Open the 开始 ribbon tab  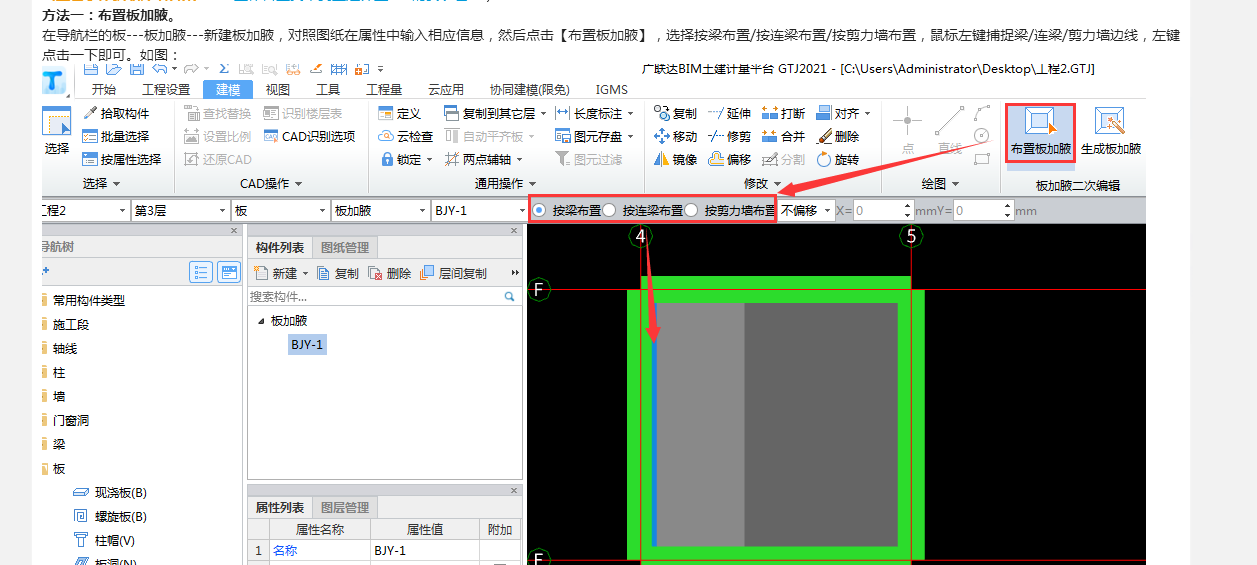[104, 90]
